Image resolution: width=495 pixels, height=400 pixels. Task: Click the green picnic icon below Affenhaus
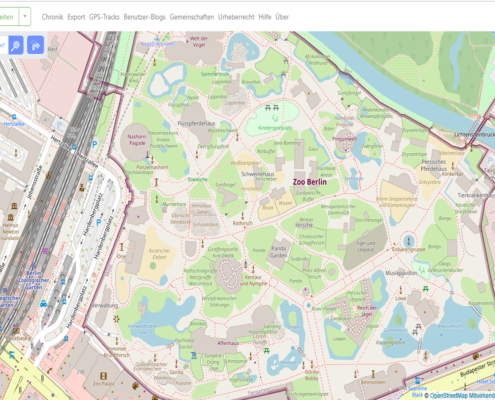coord(266,351)
